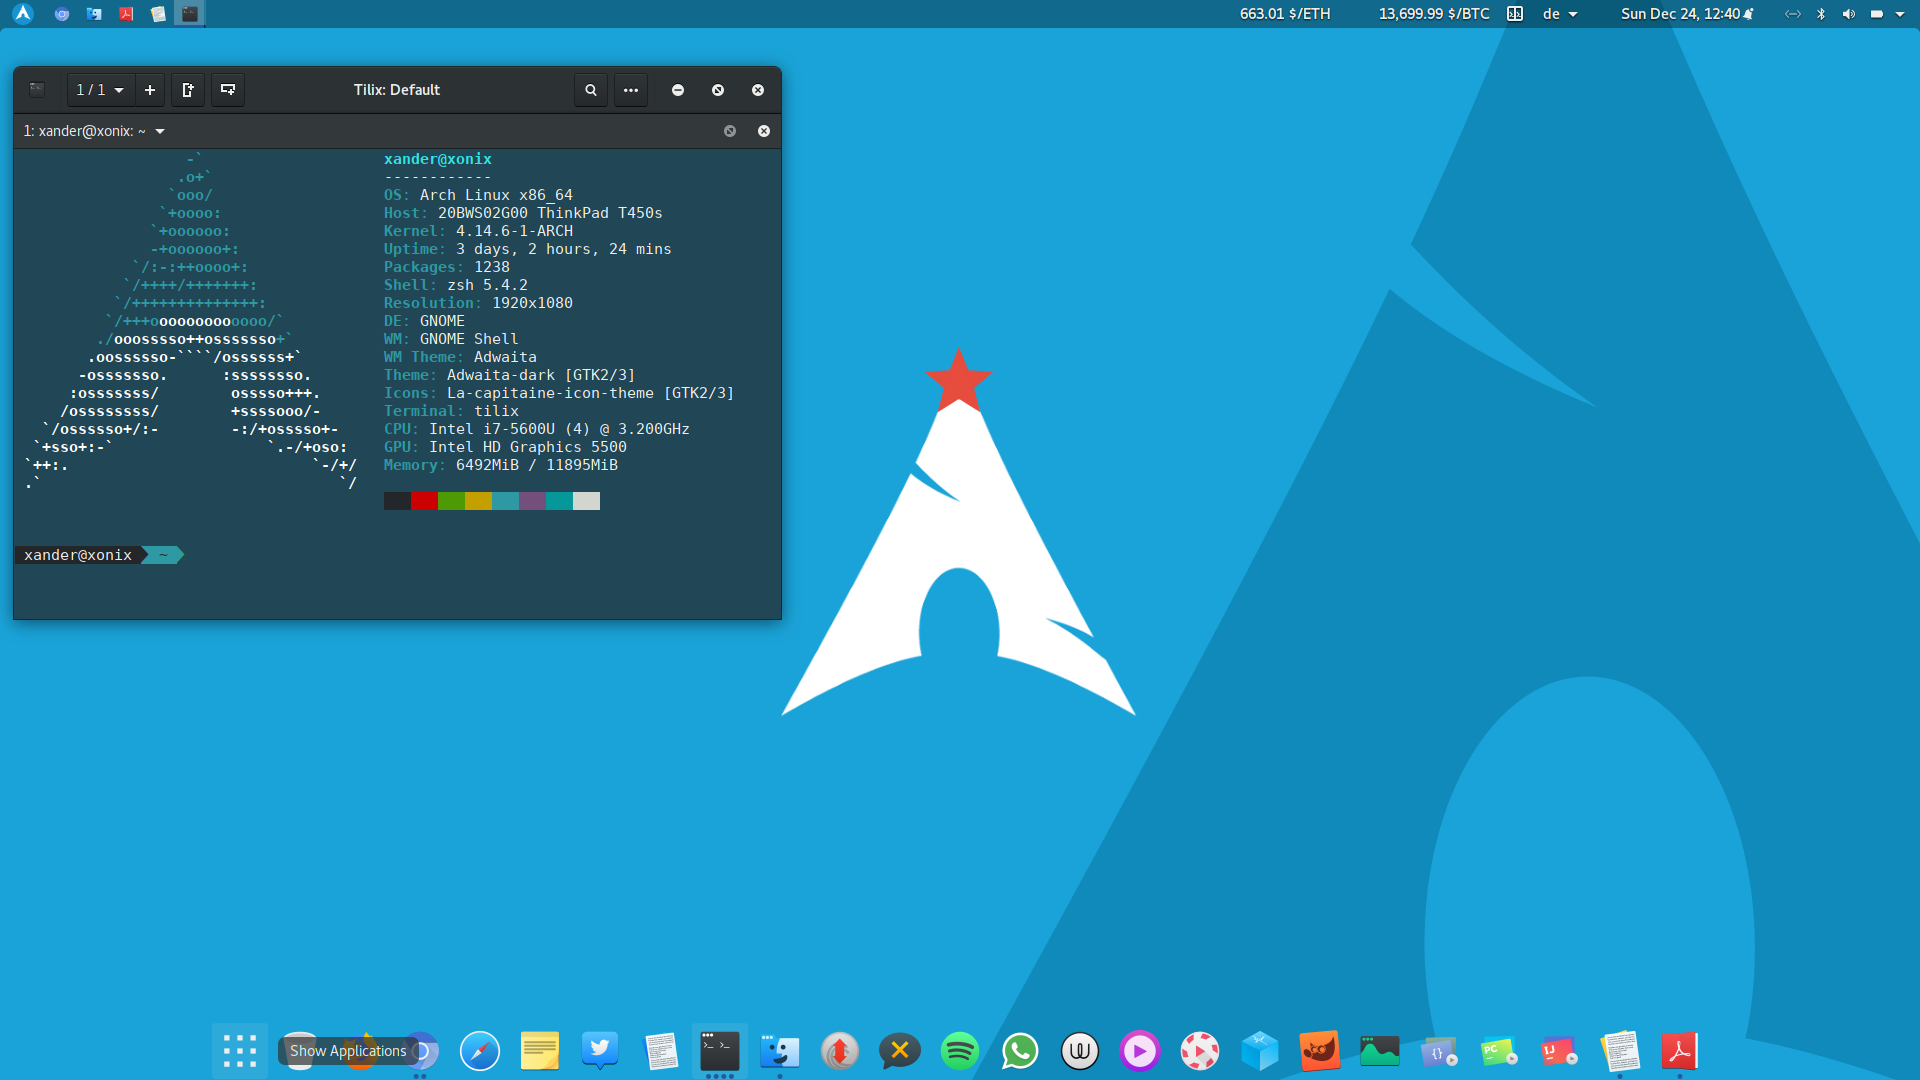1920x1080 pixels.
Task: Add terminal right split button
Action: point(188,90)
